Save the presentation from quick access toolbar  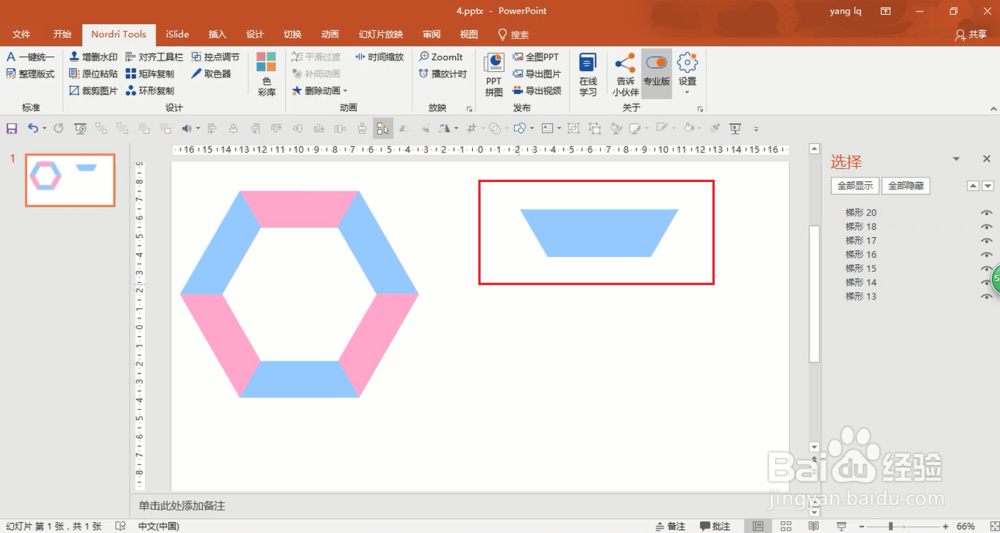pos(11,128)
